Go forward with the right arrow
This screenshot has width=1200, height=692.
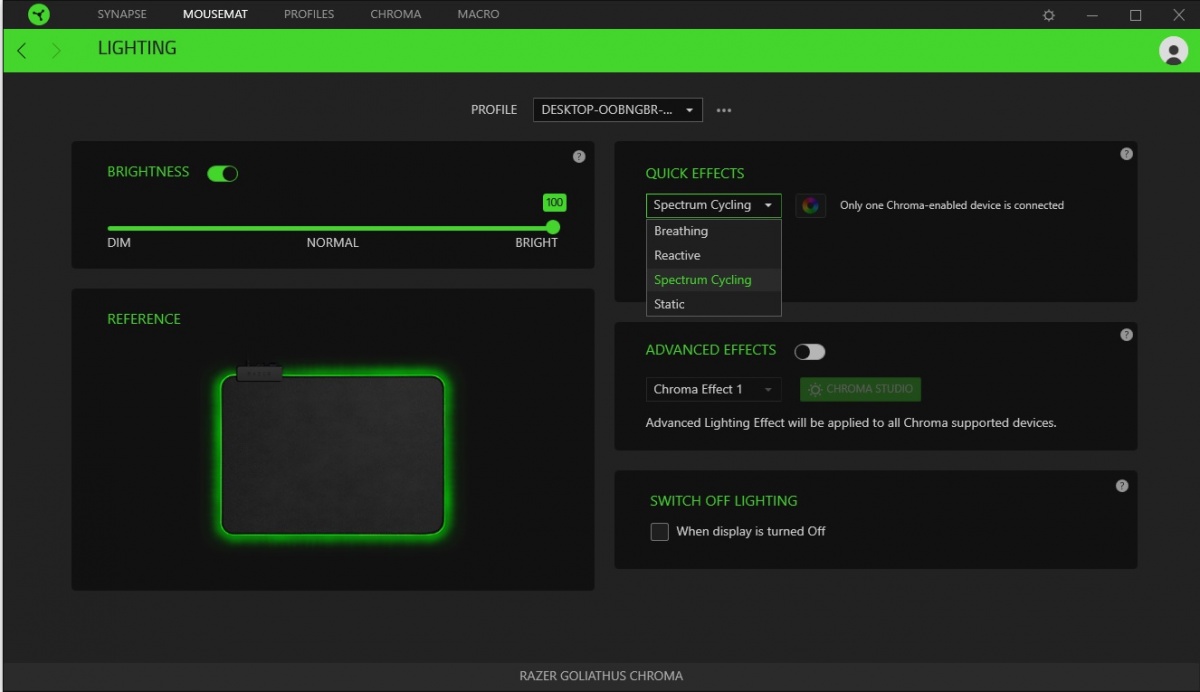pos(56,50)
